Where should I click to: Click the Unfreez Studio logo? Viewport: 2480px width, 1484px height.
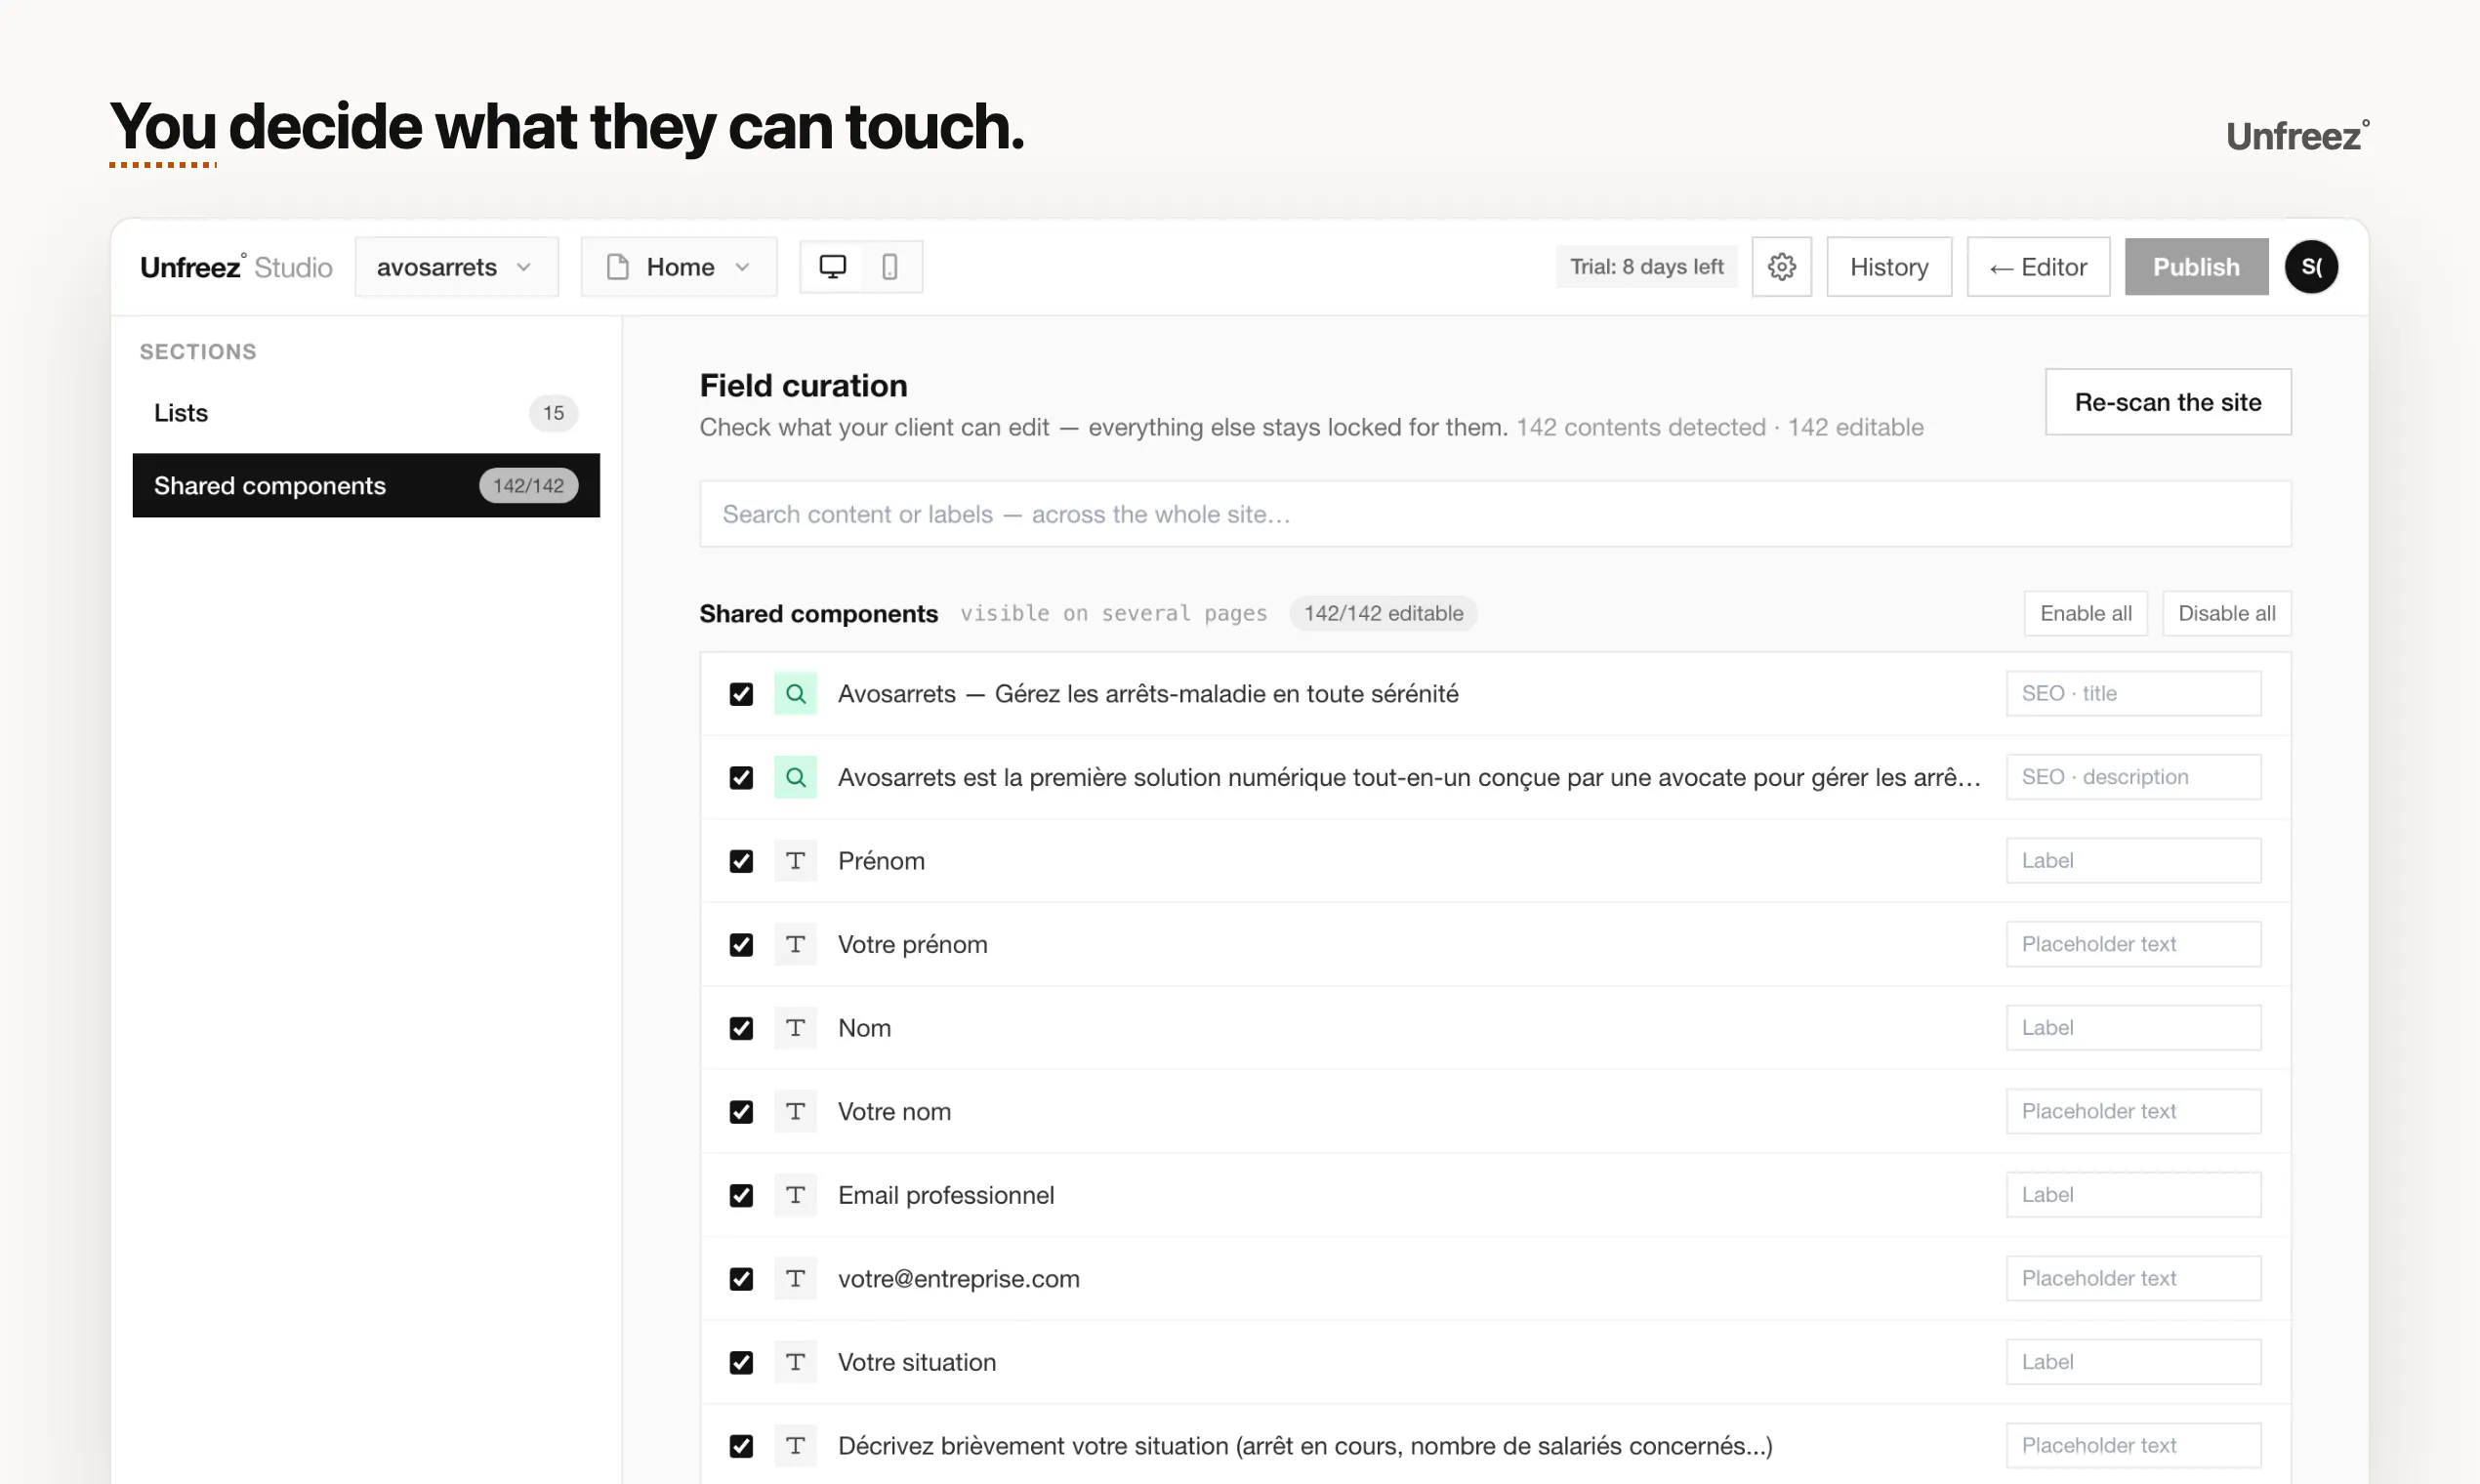(x=236, y=267)
